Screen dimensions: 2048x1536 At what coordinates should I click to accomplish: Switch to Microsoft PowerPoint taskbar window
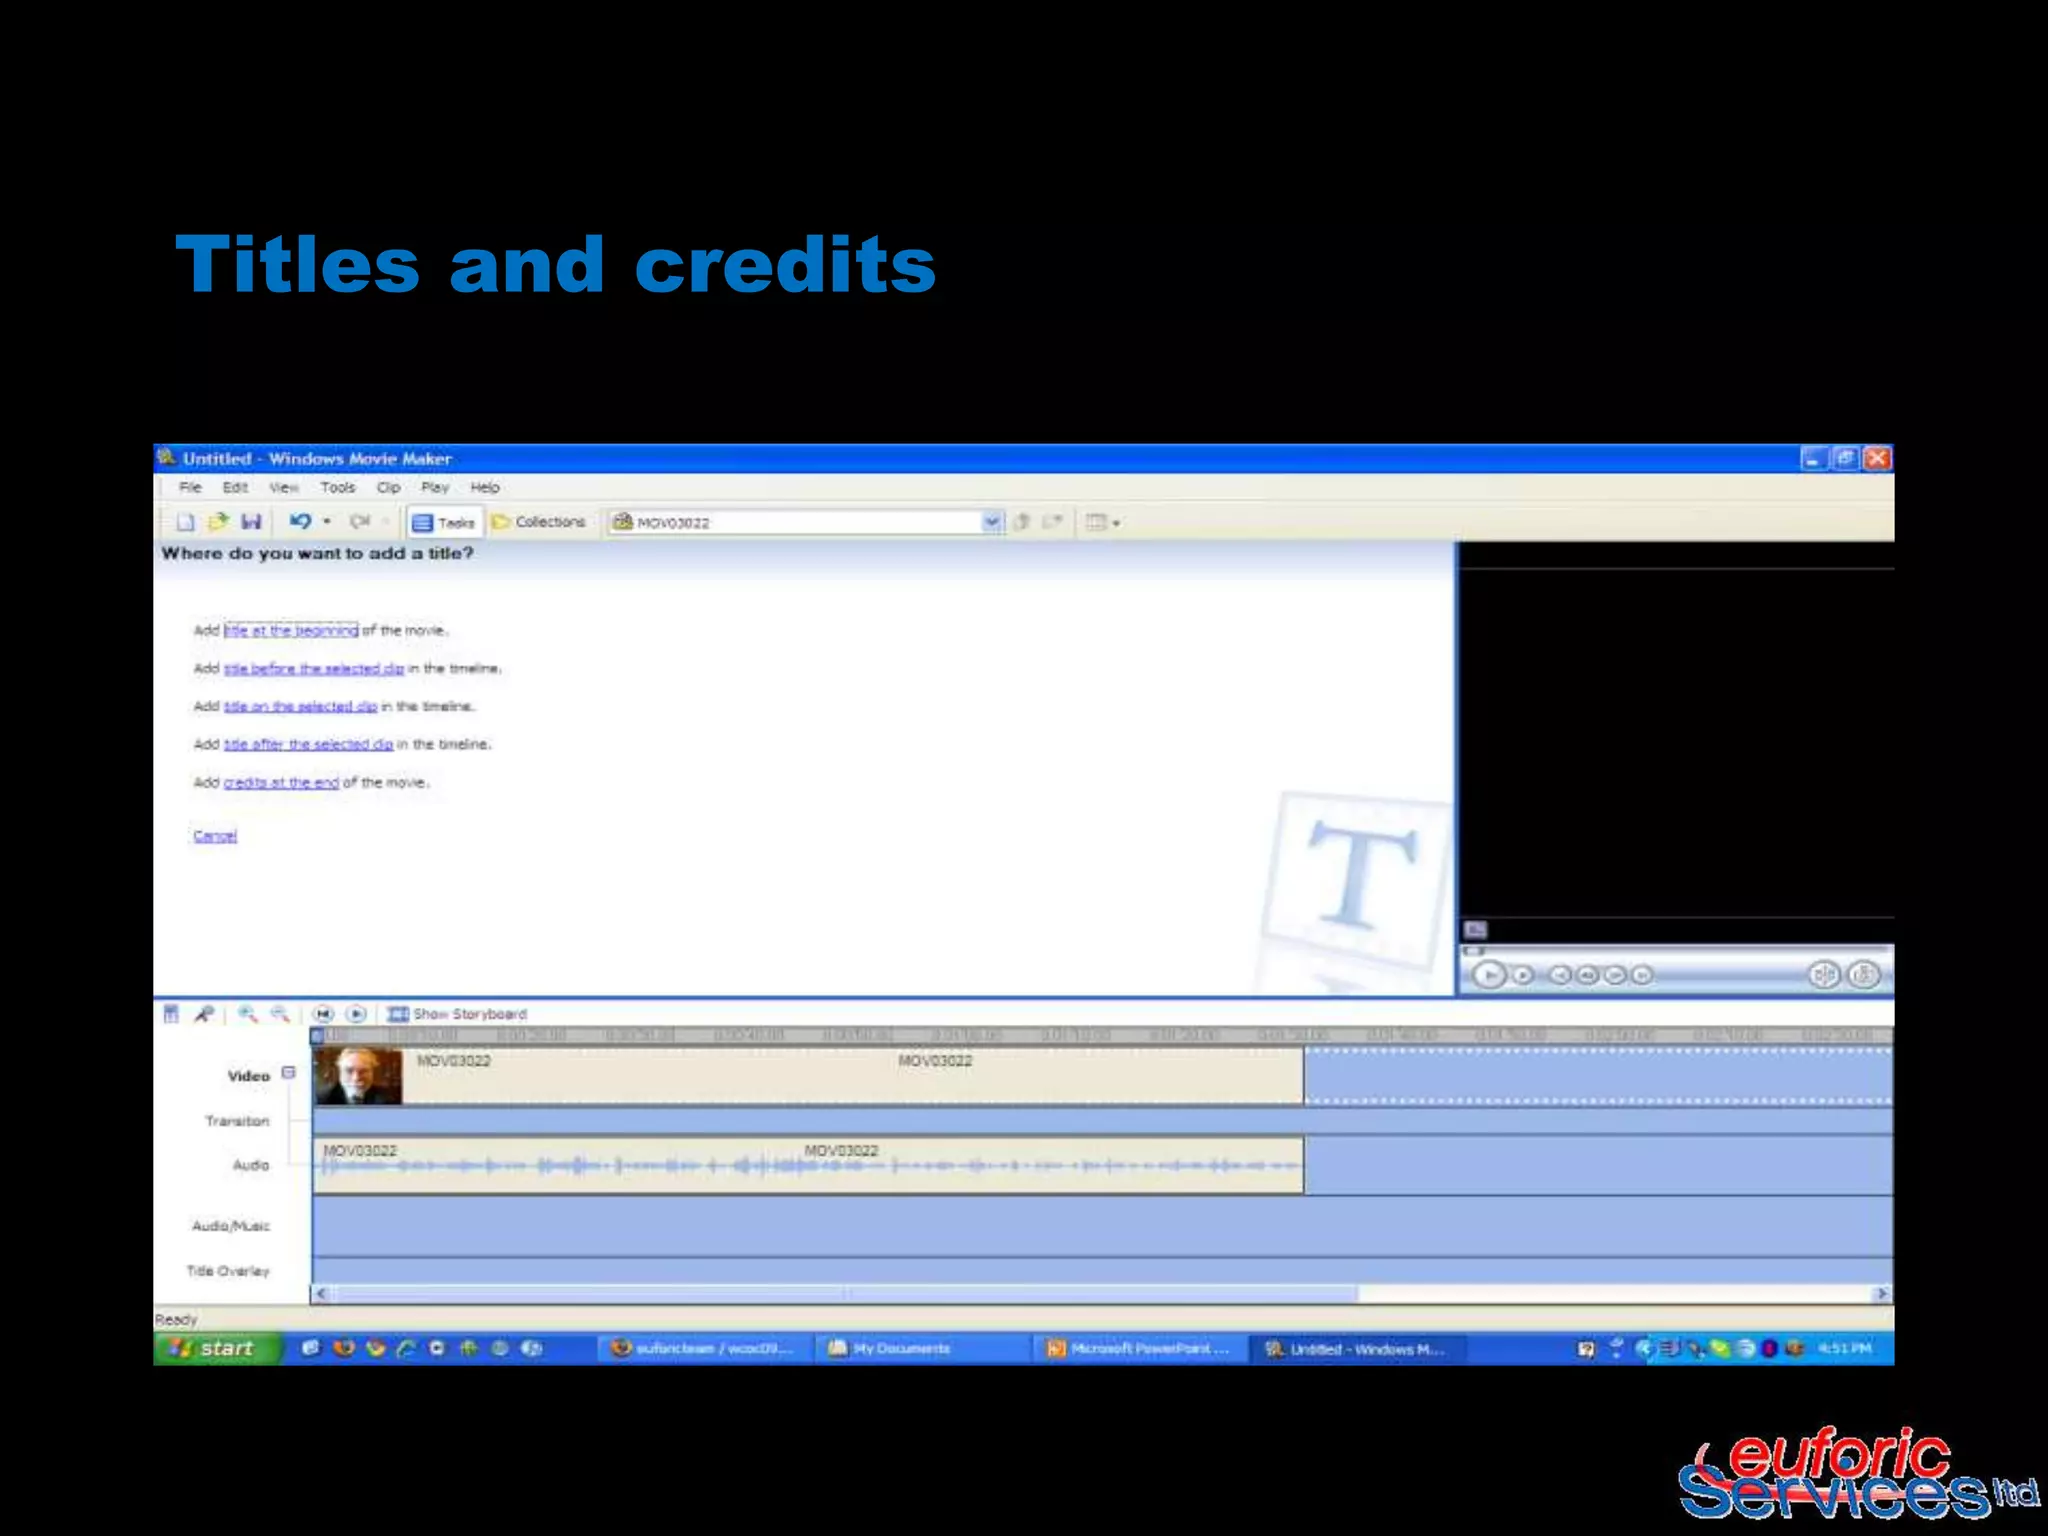point(1139,1349)
